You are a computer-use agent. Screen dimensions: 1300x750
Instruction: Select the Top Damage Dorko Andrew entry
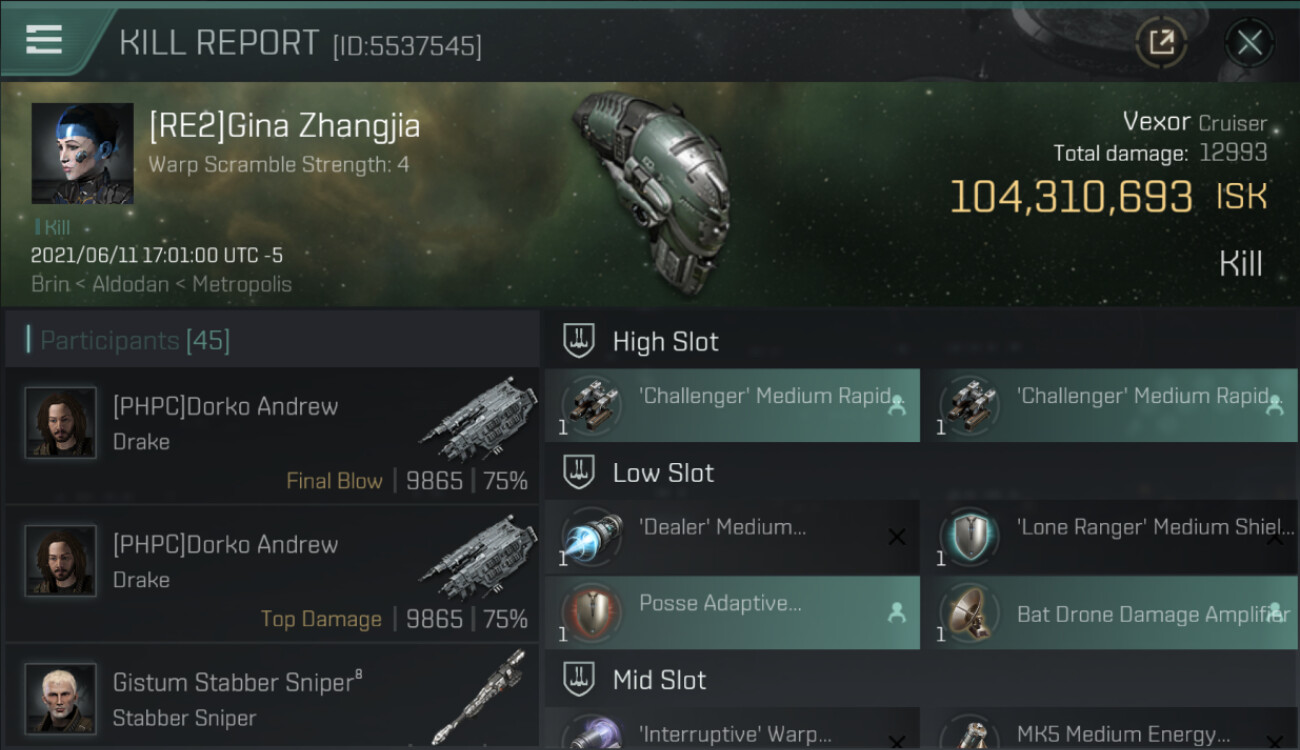point(272,573)
